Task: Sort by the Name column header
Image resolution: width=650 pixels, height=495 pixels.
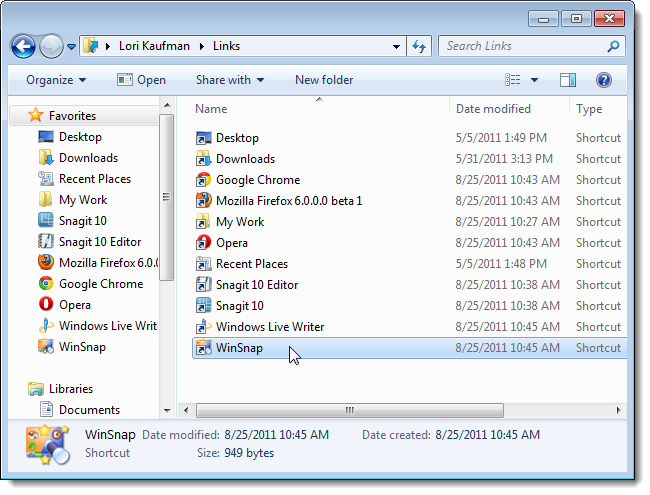Action: tap(211, 109)
